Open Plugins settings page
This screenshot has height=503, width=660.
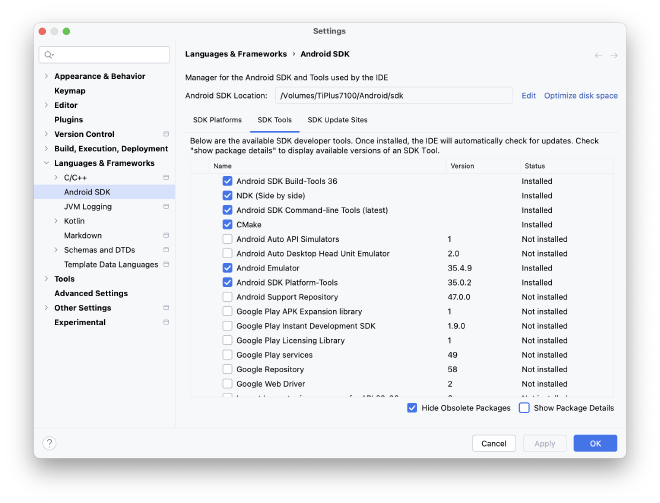69,120
